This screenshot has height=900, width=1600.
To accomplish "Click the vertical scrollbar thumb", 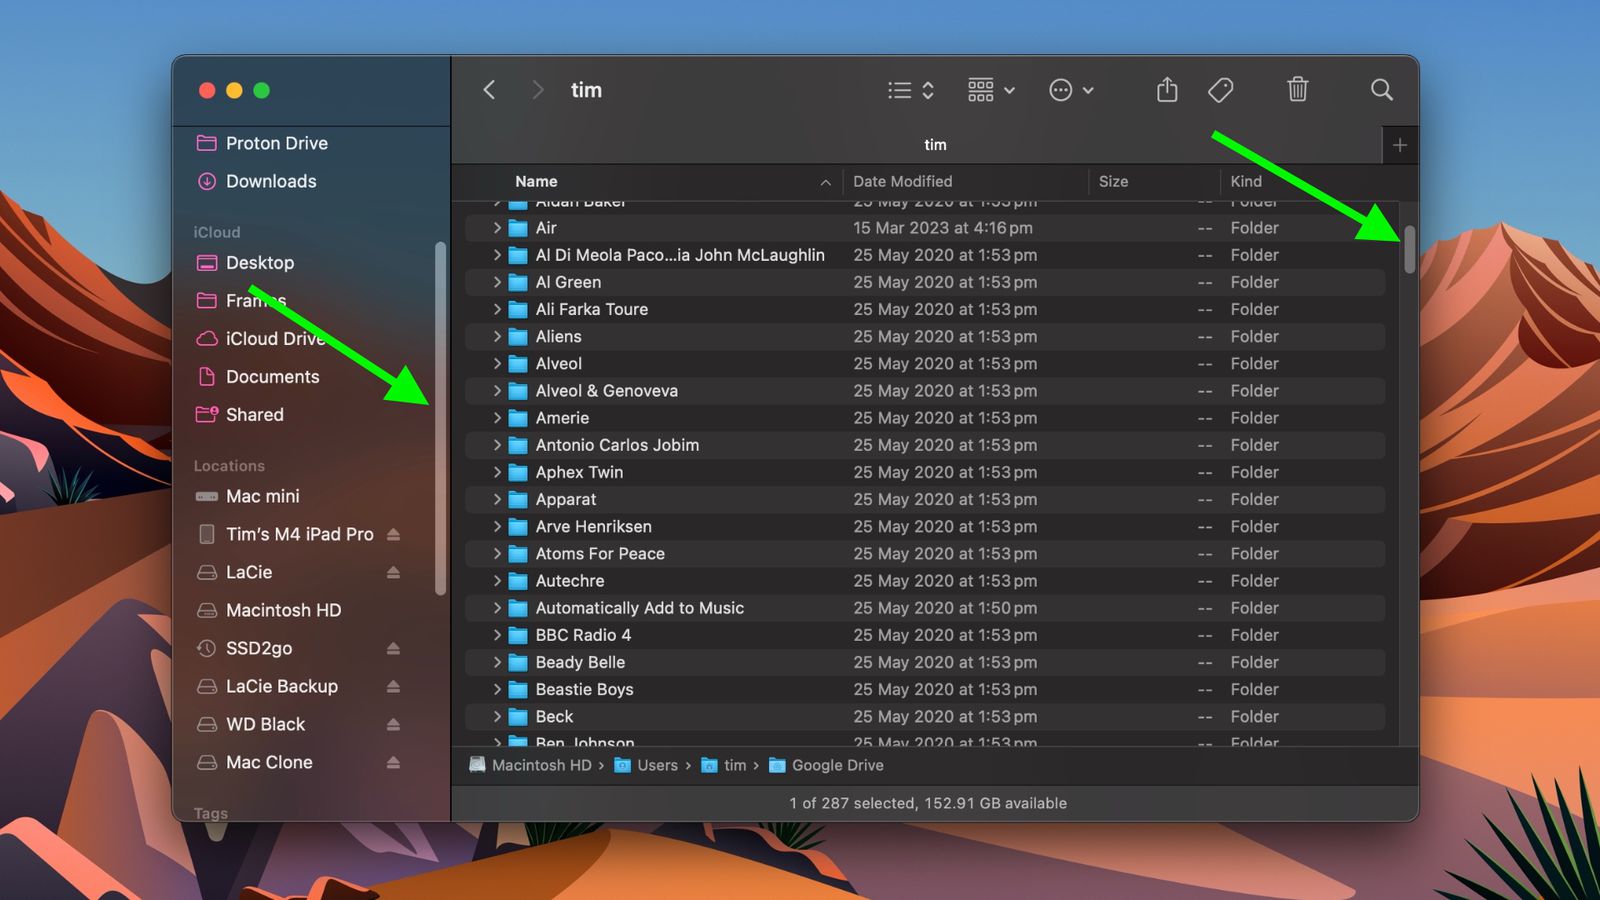I will coord(1408,250).
